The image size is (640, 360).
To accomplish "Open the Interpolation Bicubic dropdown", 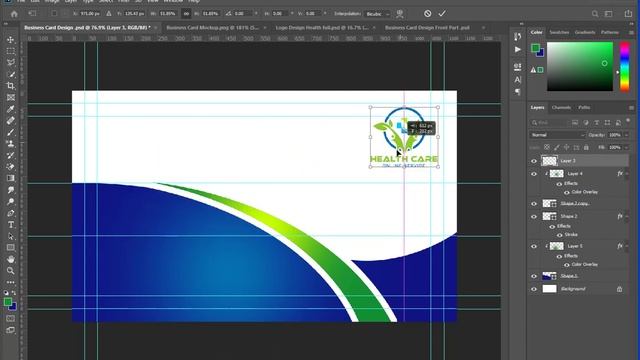I will [377, 14].
